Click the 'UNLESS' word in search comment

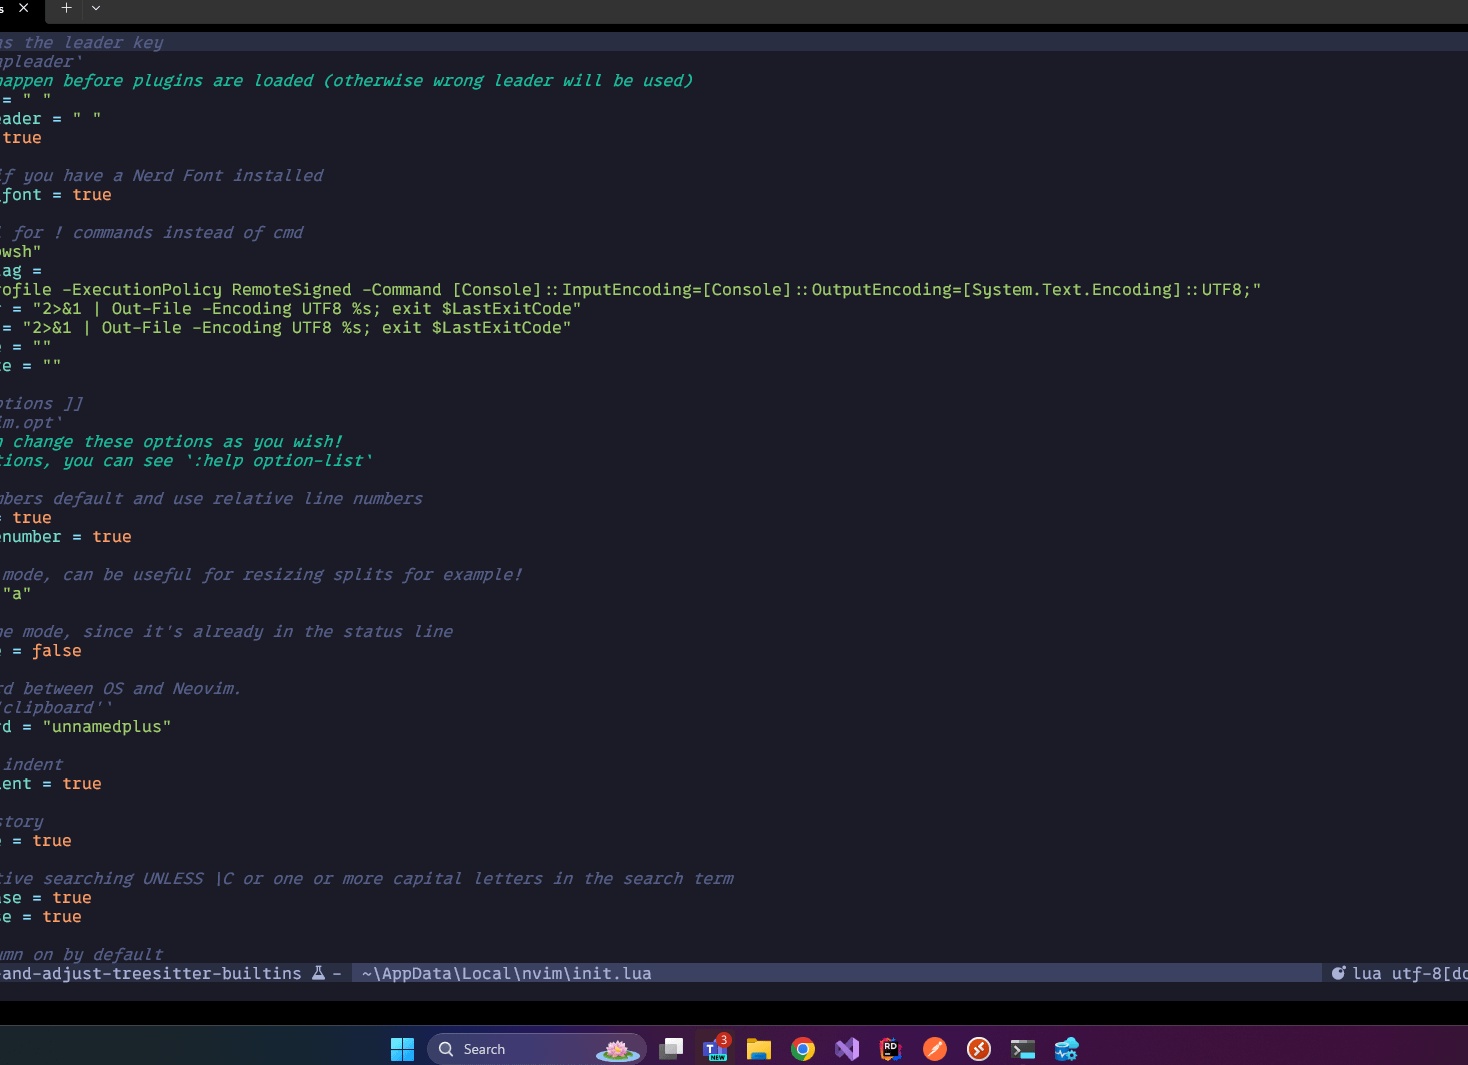coord(172,879)
